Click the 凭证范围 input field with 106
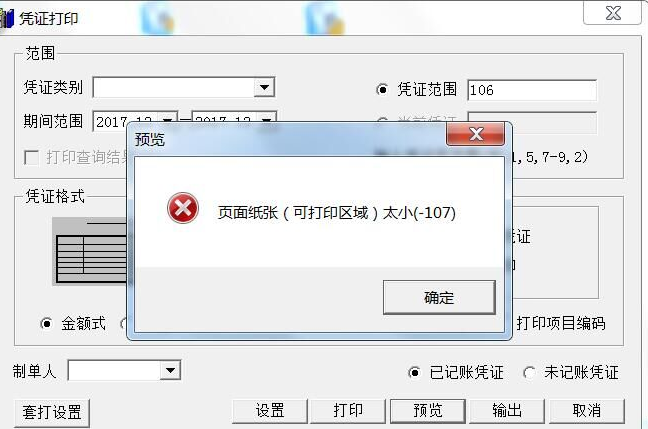 pyautogui.click(x=532, y=90)
